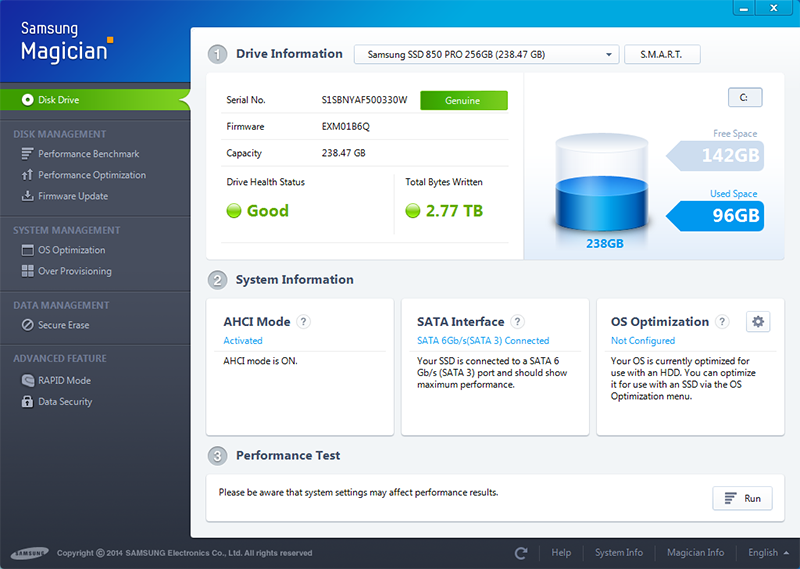The image size is (800, 569).
Task: Run the performance test
Action: coord(742,498)
